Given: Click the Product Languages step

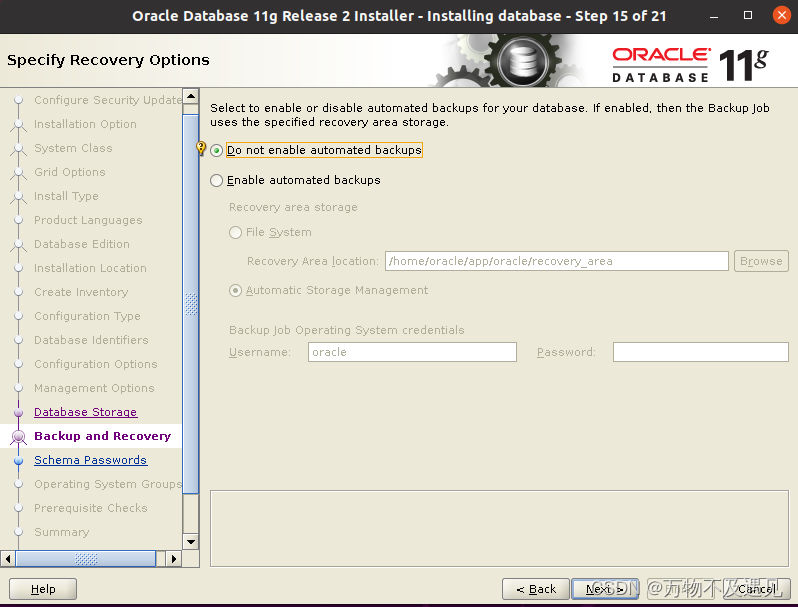Looking at the screenshot, I should click(x=88, y=220).
